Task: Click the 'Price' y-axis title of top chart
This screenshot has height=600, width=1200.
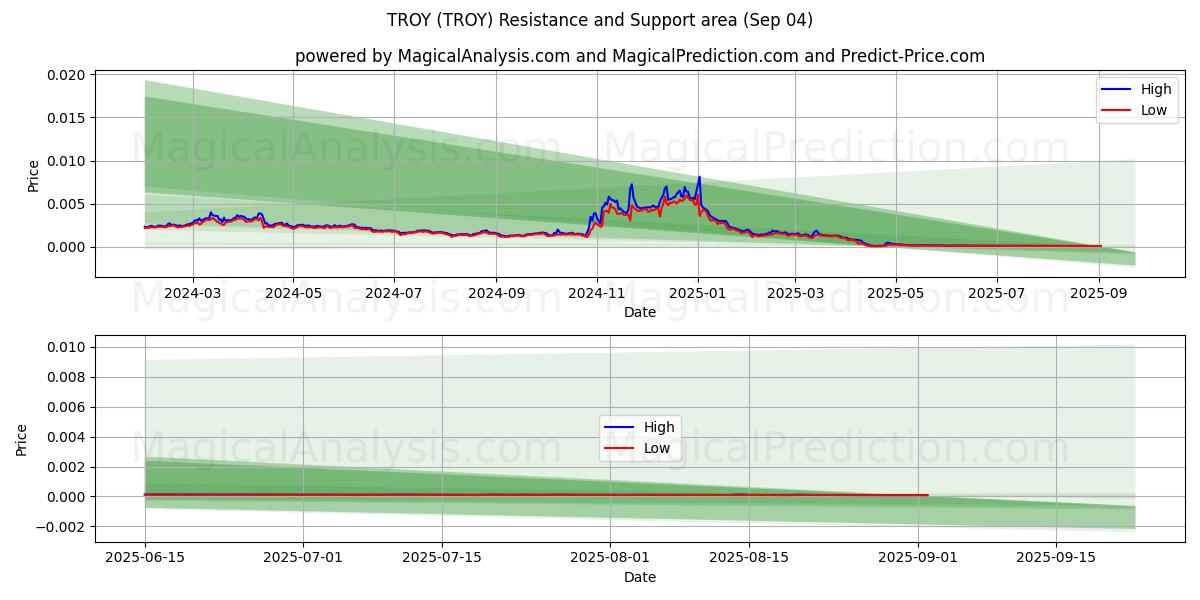Action: point(33,175)
